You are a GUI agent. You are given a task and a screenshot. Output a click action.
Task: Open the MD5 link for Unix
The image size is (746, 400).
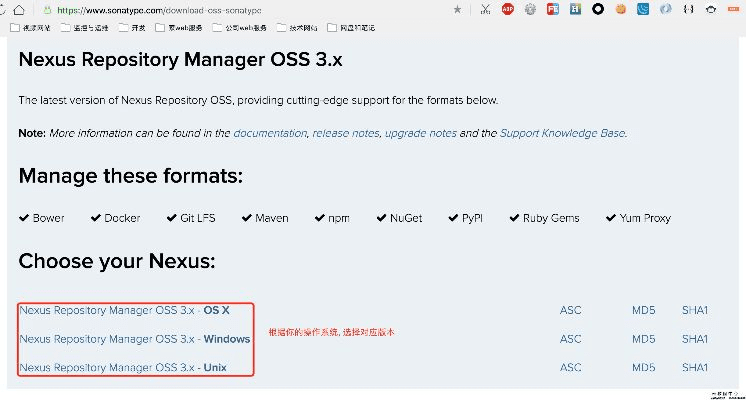(x=644, y=367)
